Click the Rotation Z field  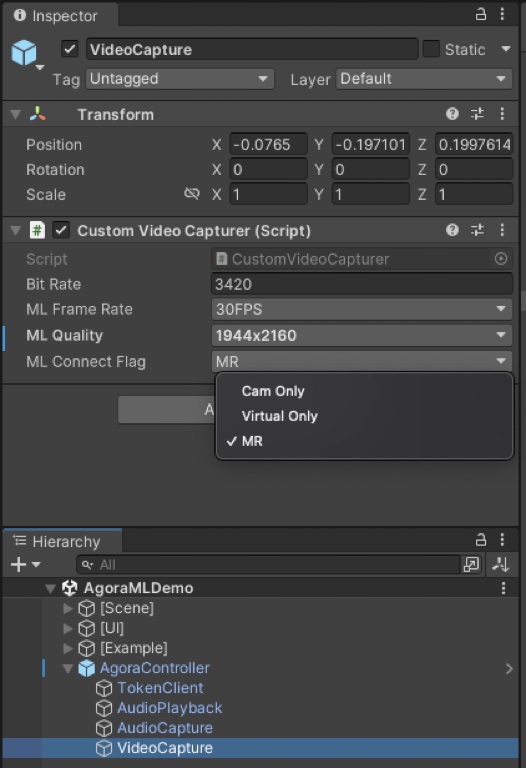[x=474, y=169]
